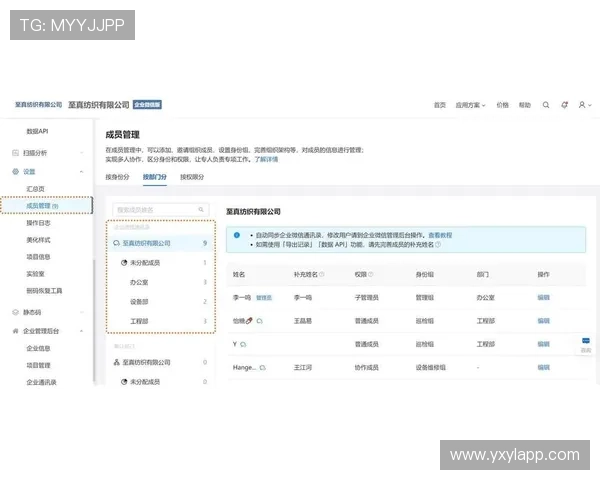Click the 王江河 supplementary name cell
The height and width of the screenshot is (480, 600).
click(x=303, y=367)
